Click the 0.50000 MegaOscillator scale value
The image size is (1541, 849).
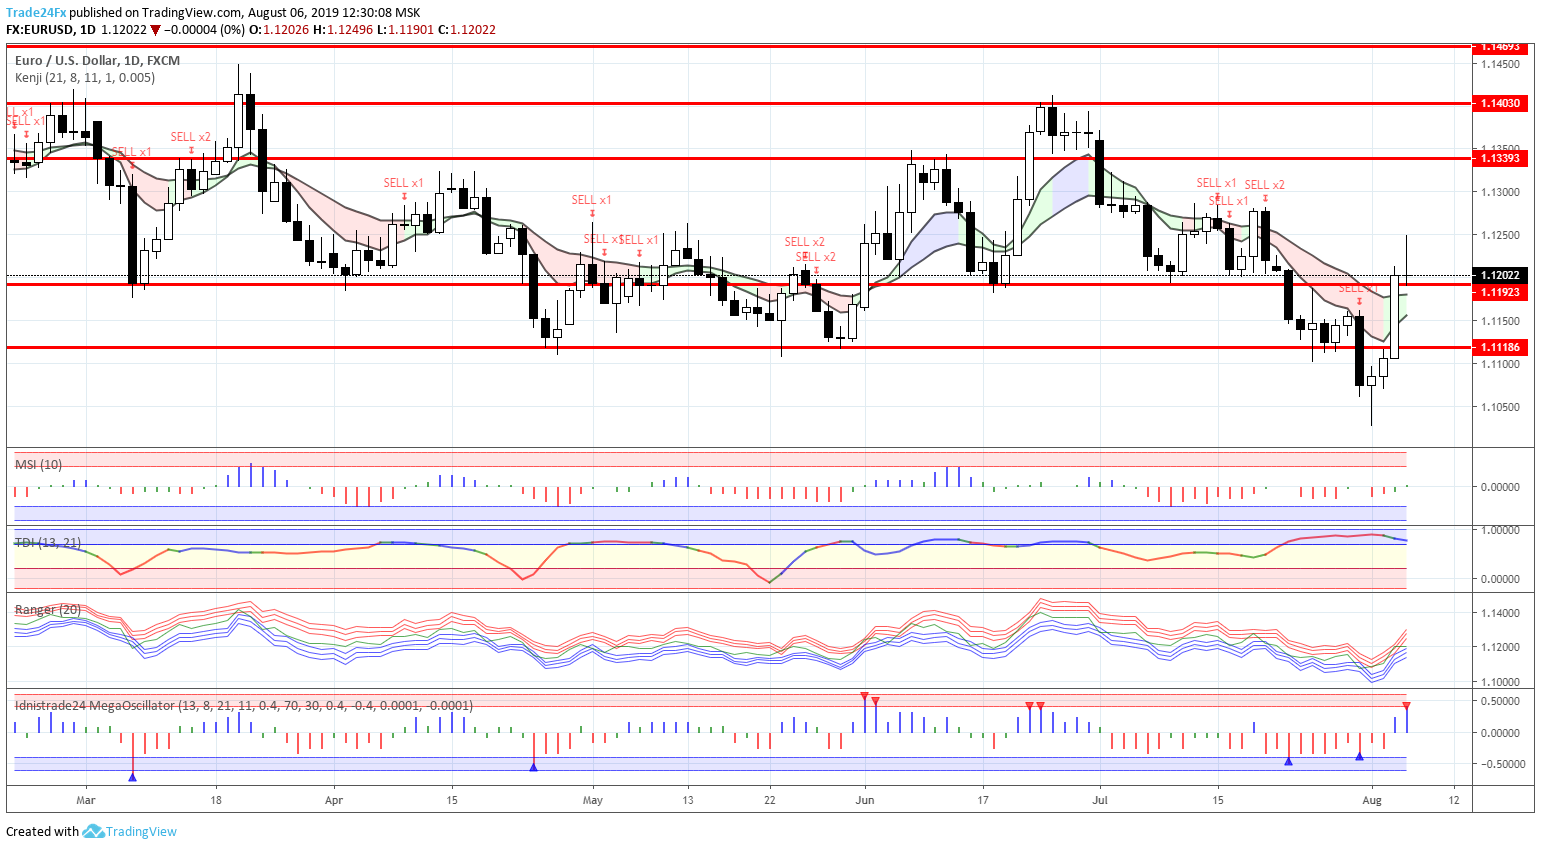click(x=1502, y=701)
